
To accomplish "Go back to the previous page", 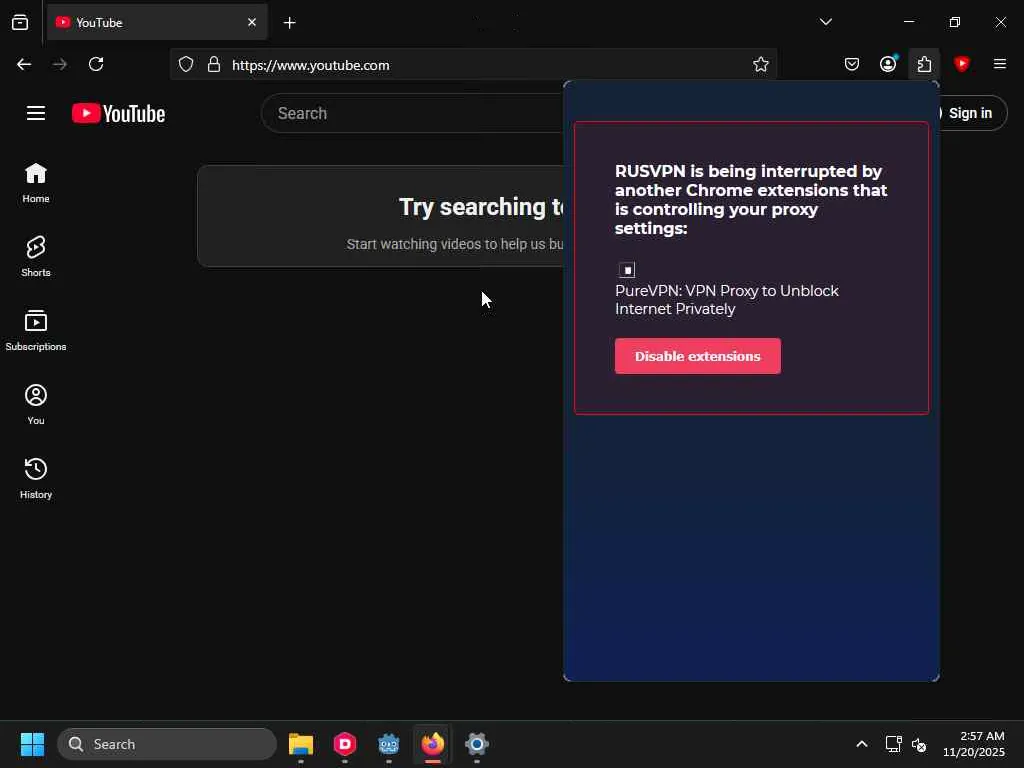I will [x=24, y=64].
